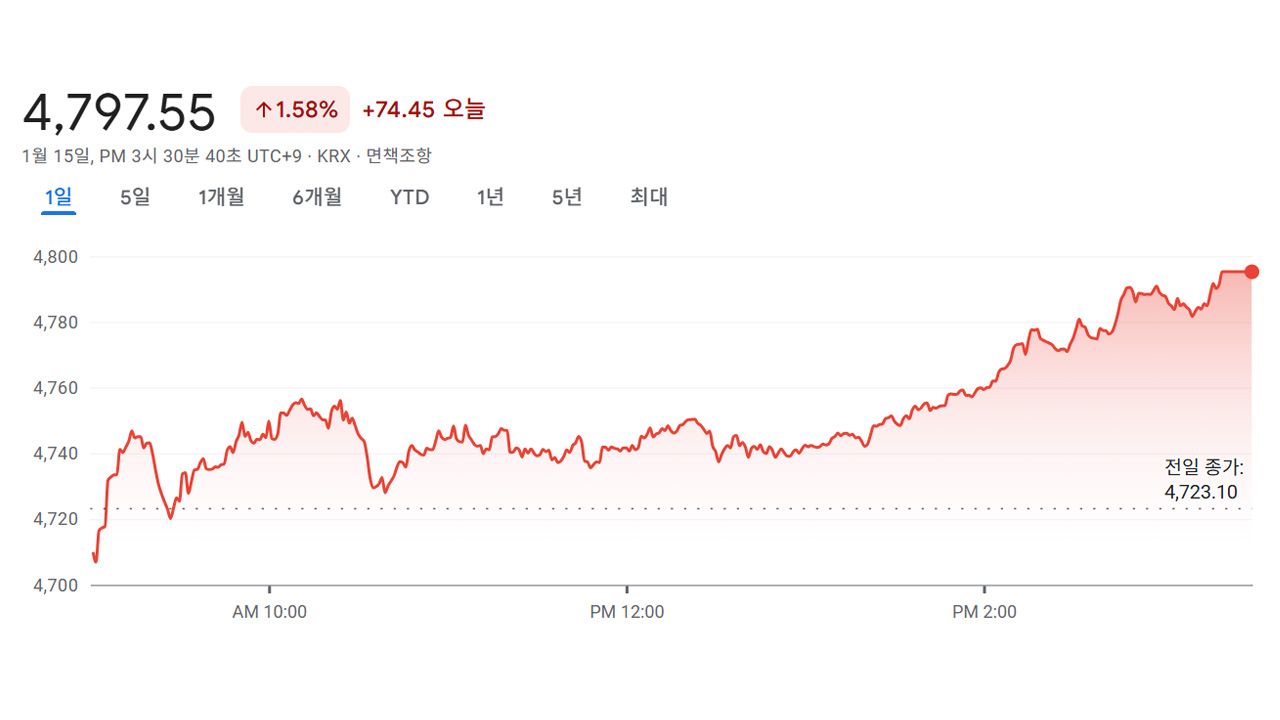This screenshot has width=1280, height=720.
Task: Click the 전일 종가 4,723.10 label
Action: click(x=1204, y=479)
